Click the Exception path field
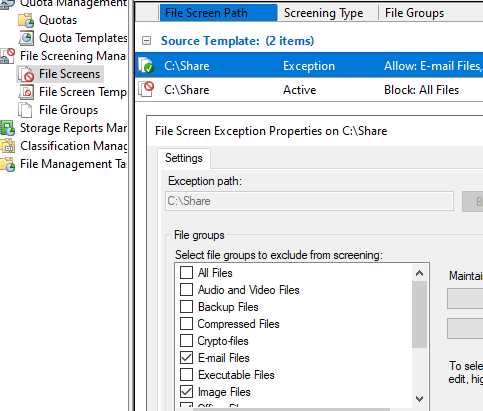The width and height of the screenshot is (483, 411). pyautogui.click(x=309, y=201)
